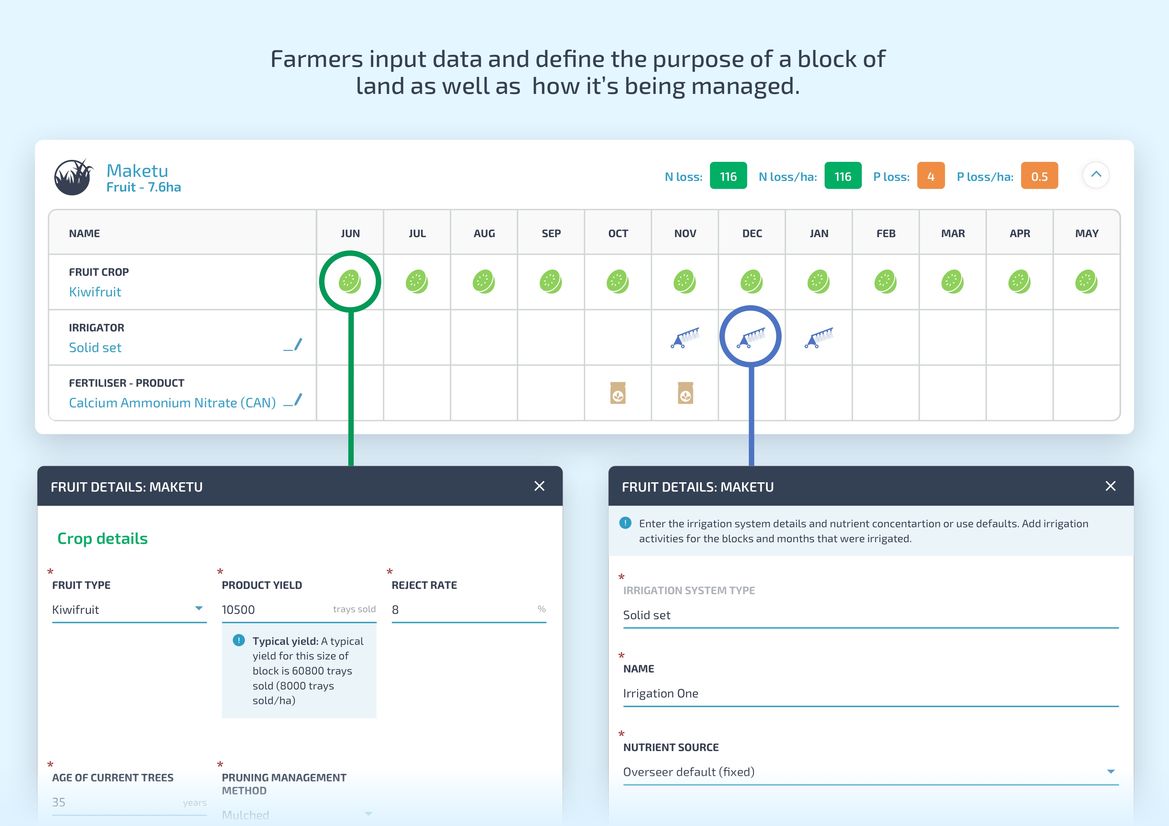The height and width of the screenshot is (826, 1169).
Task: Close the irrigation Fruit Details dialog
Action: (1110, 486)
